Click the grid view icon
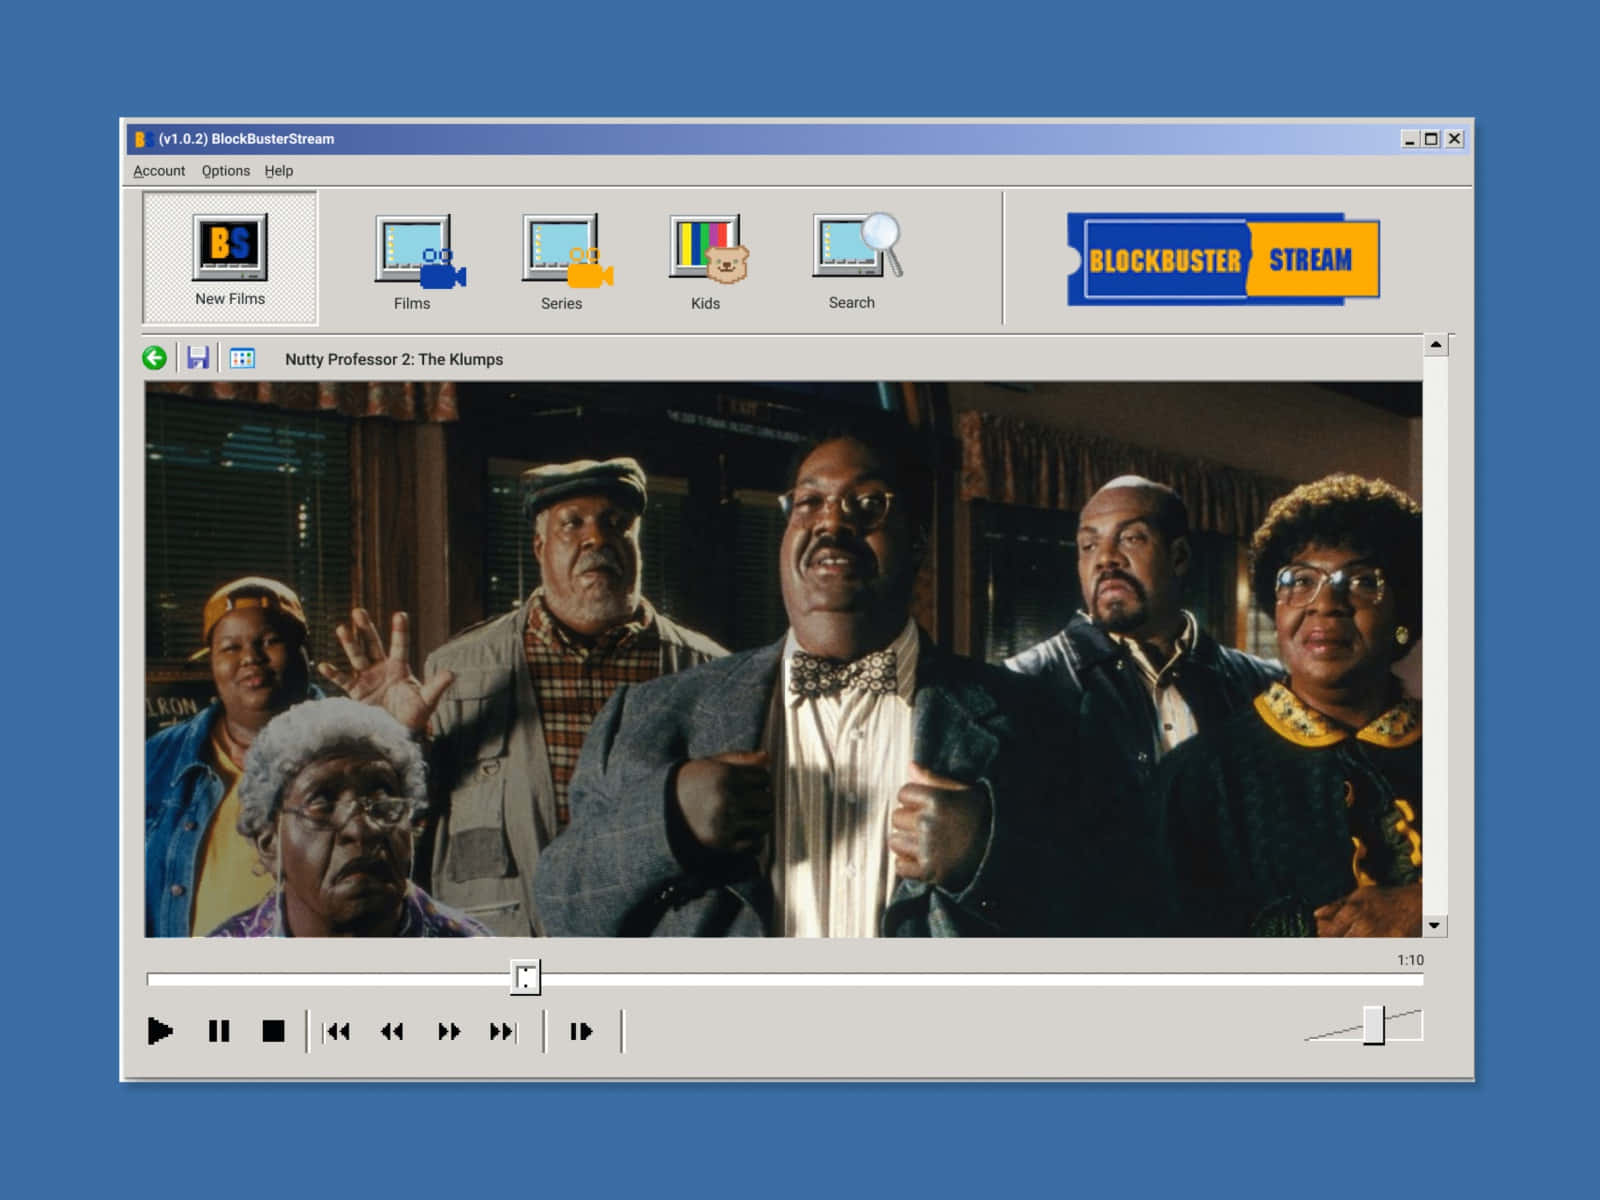 [242, 358]
